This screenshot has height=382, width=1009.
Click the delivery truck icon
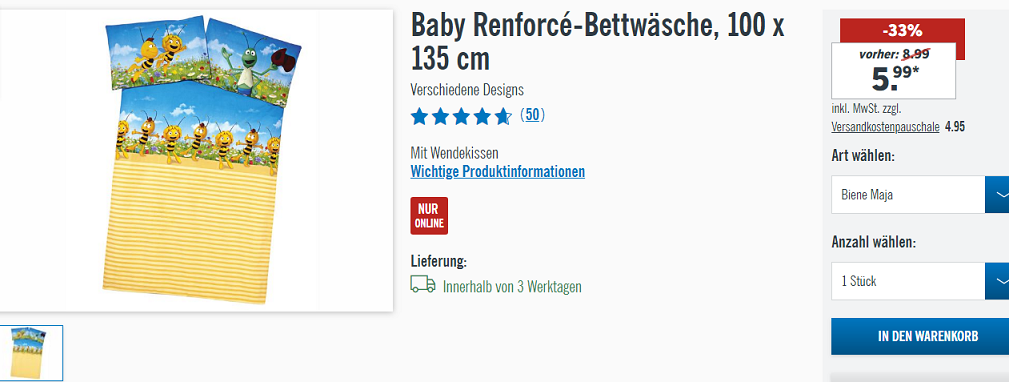click(423, 284)
